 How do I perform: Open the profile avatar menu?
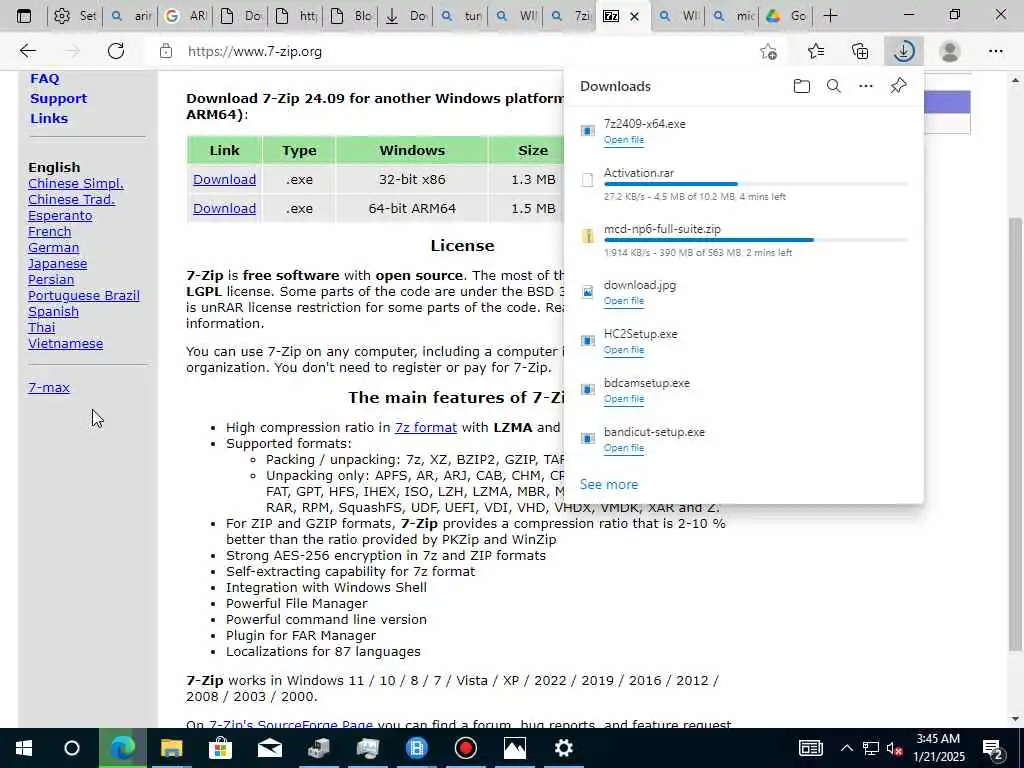click(949, 51)
